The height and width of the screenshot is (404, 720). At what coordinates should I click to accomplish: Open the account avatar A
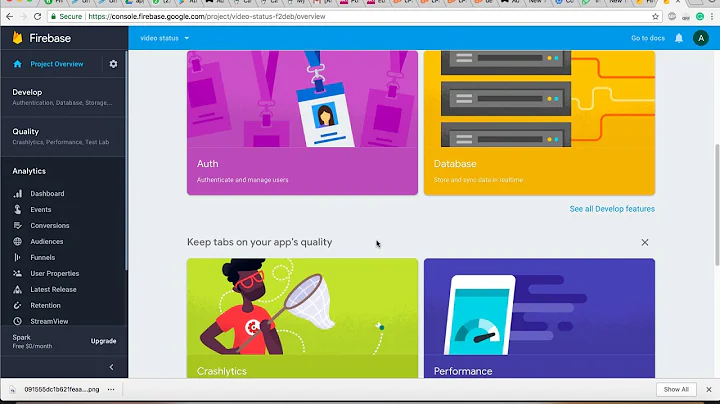tap(701, 38)
